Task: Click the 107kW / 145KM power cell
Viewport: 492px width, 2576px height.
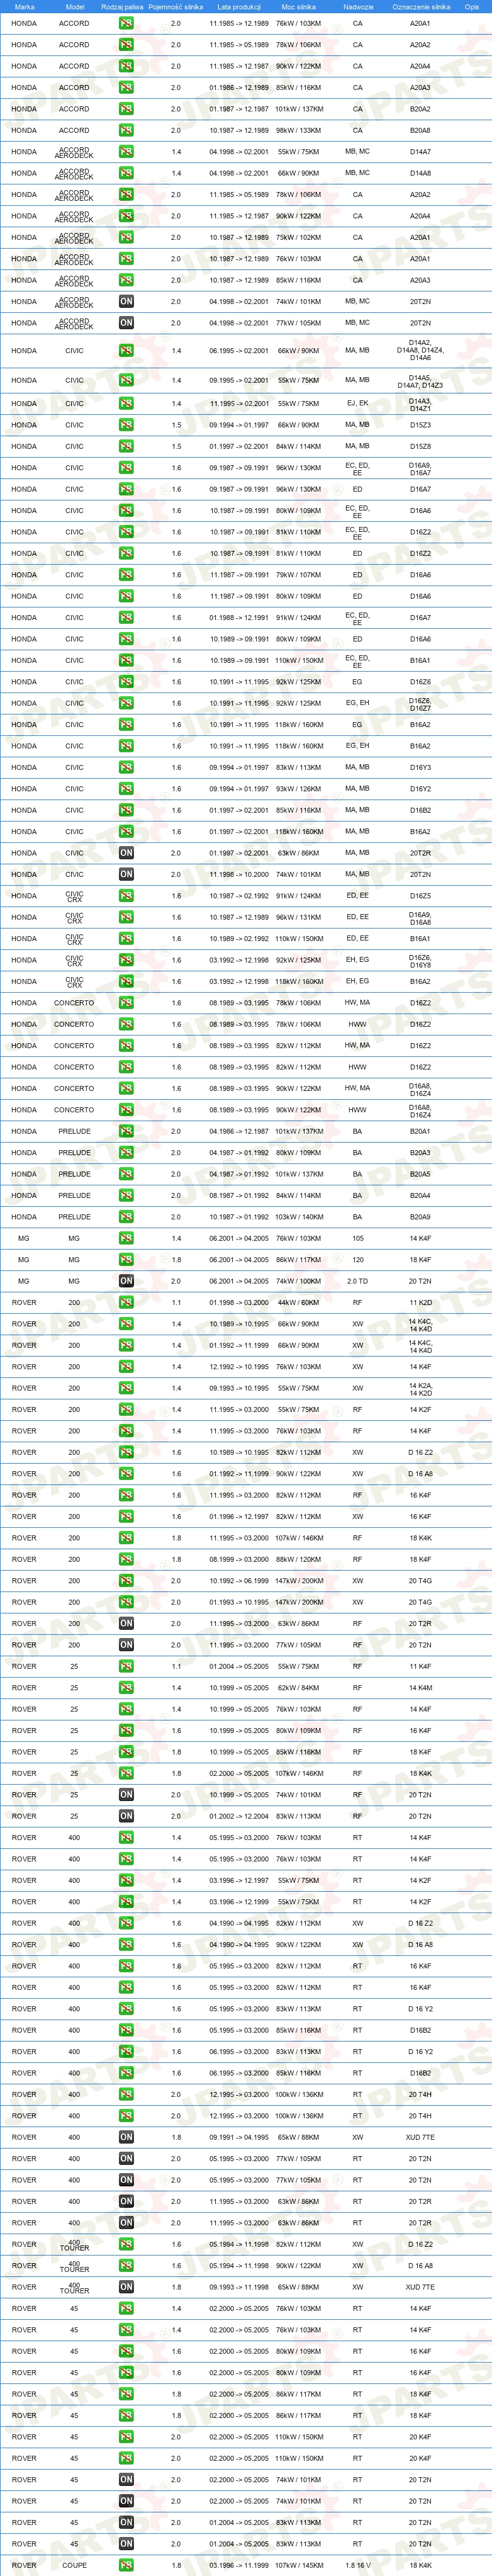Action: coord(298,2565)
